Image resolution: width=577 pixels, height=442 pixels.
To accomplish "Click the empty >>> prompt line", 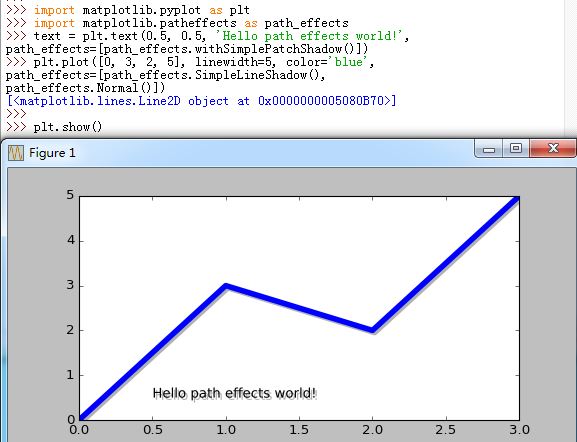I will pos(16,114).
